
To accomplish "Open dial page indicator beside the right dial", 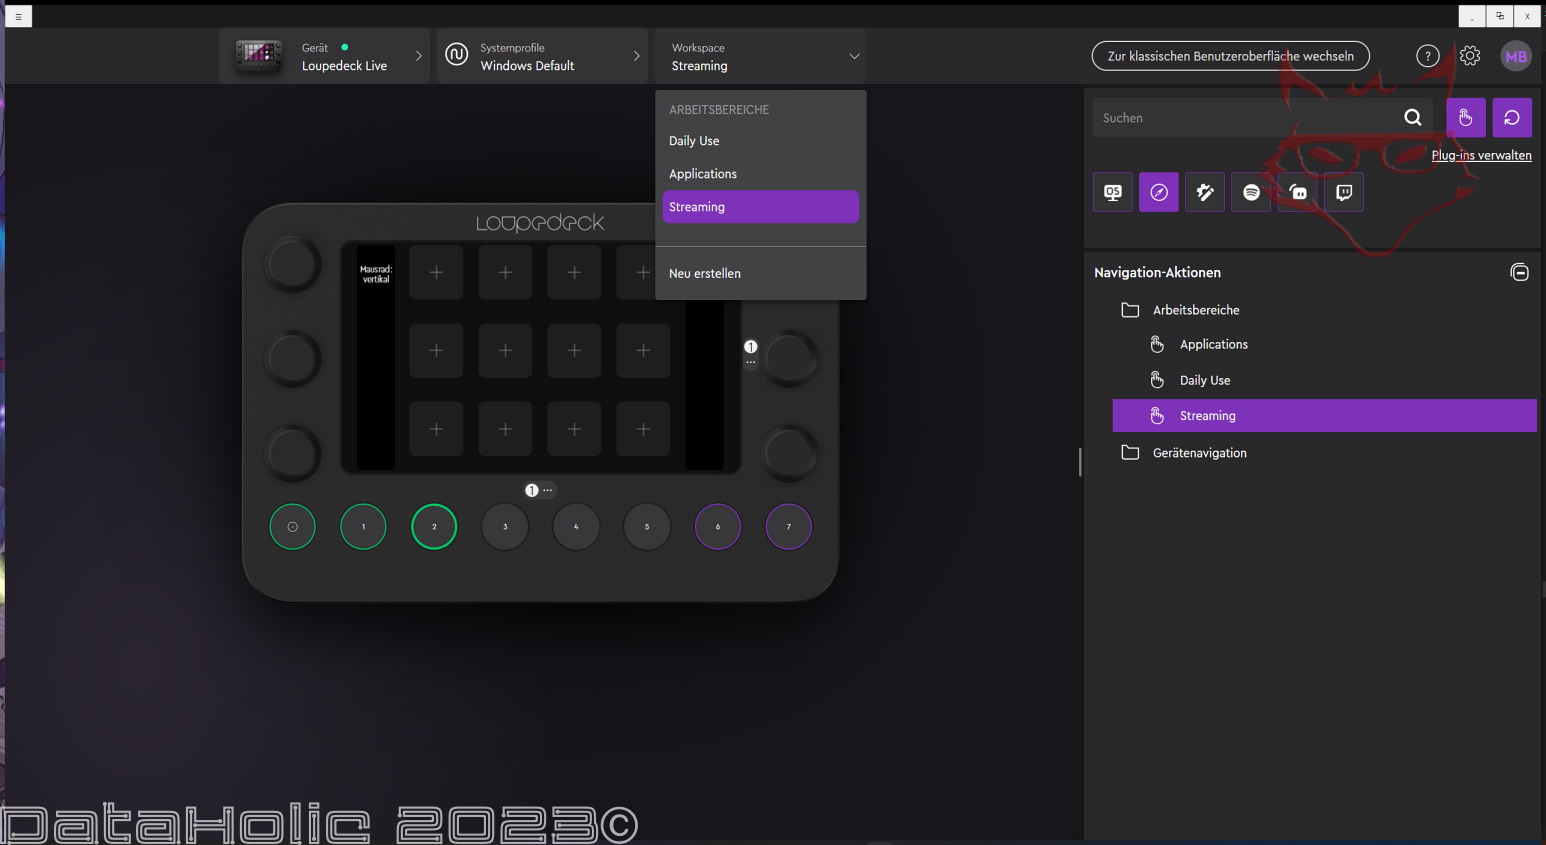I will [751, 353].
